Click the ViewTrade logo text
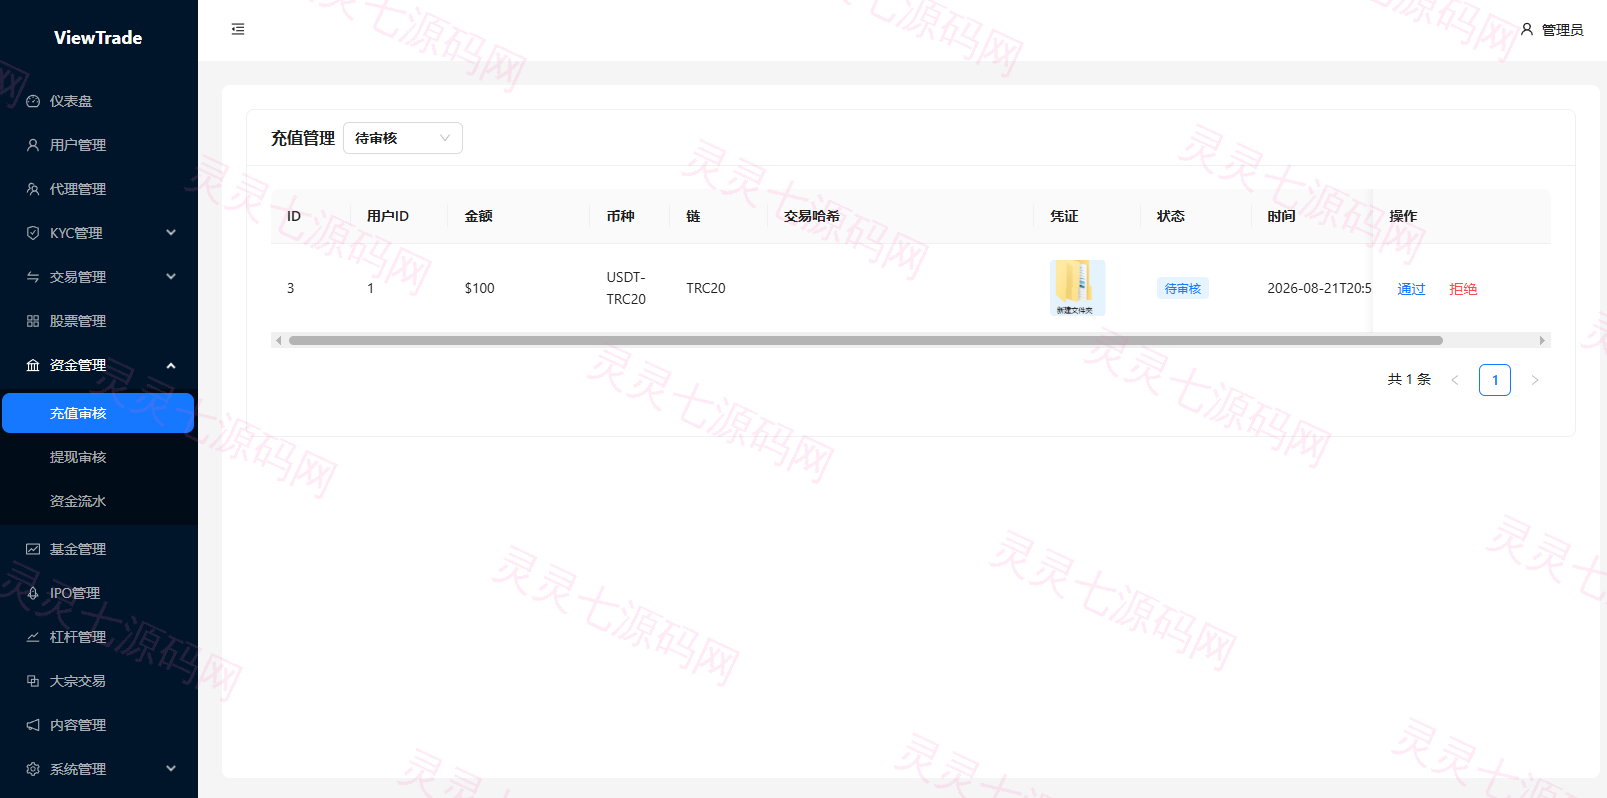 pyautogui.click(x=98, y=38)
